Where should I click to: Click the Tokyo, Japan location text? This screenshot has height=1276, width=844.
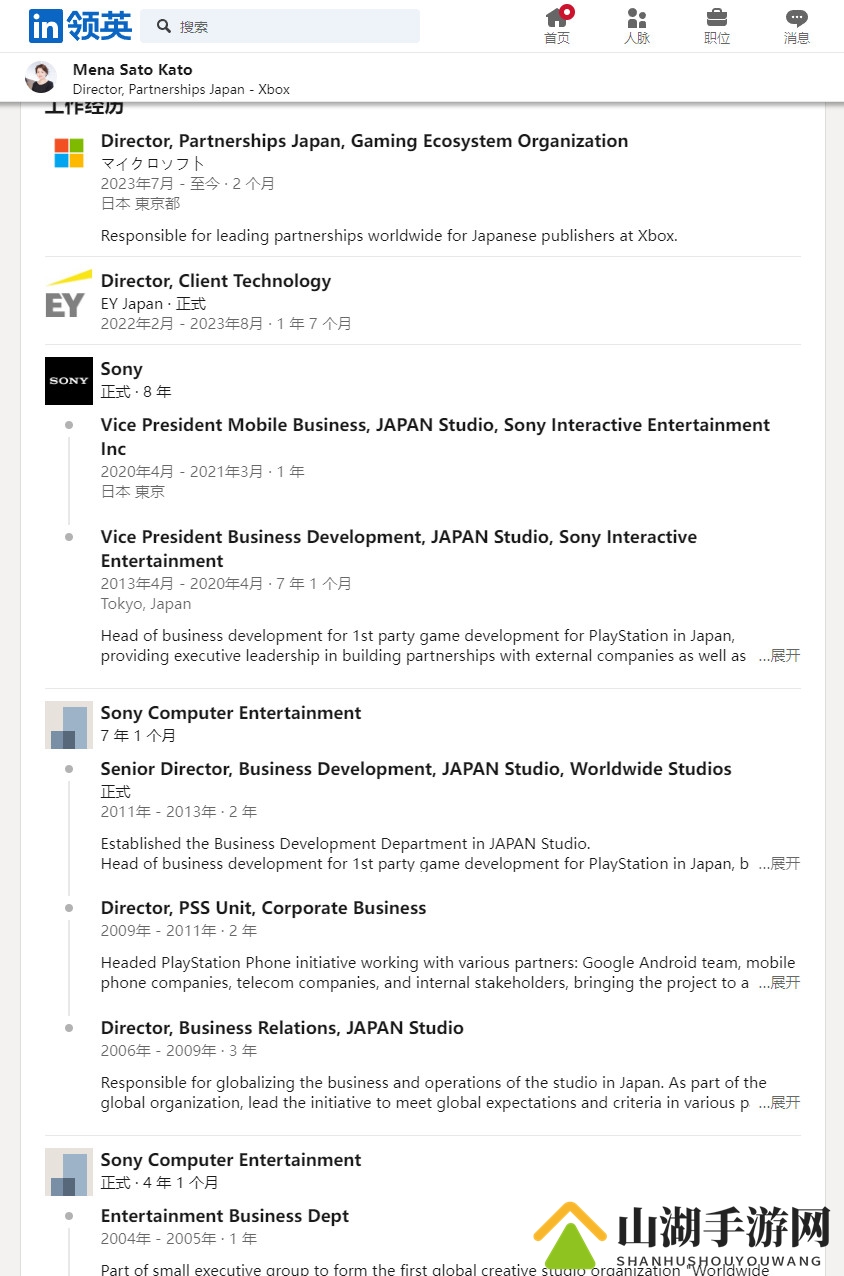tap(146, 604)
